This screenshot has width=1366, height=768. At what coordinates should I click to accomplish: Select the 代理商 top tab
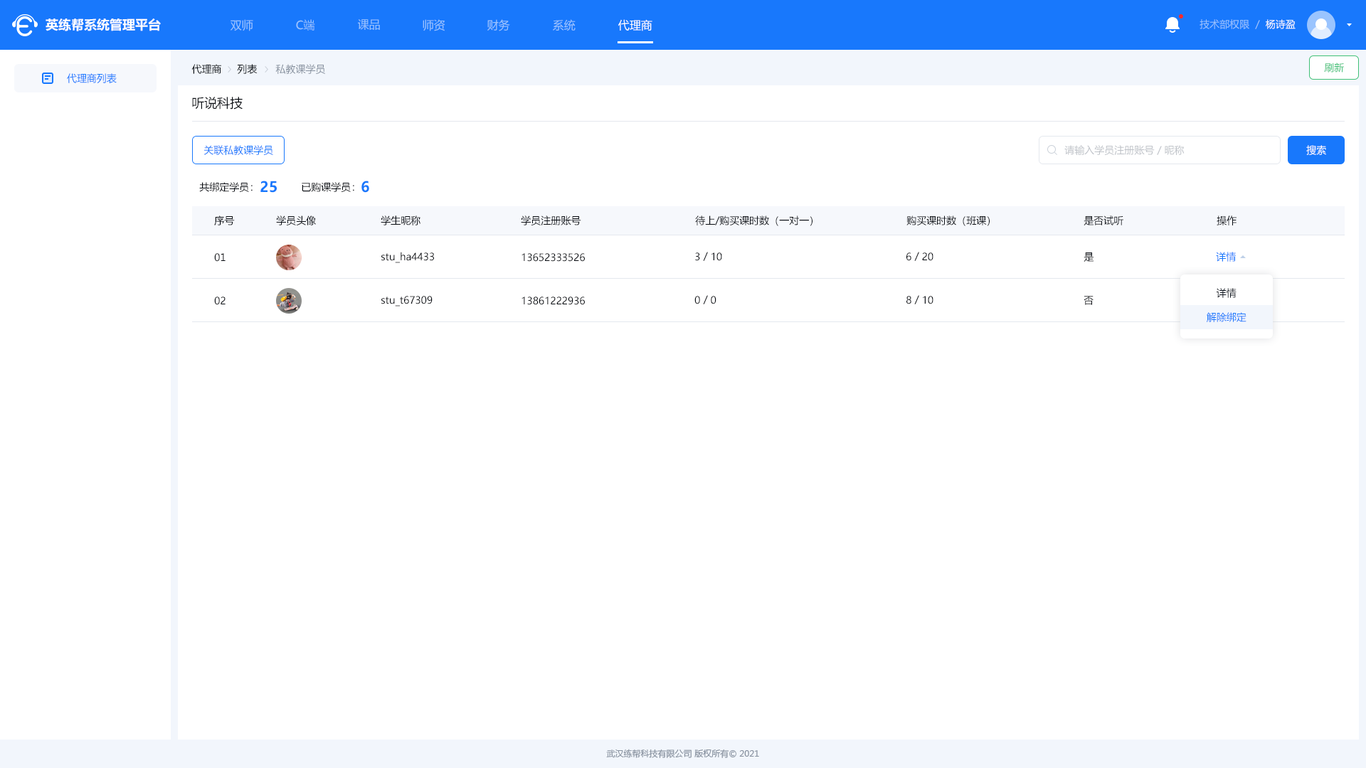coord(635,25)
